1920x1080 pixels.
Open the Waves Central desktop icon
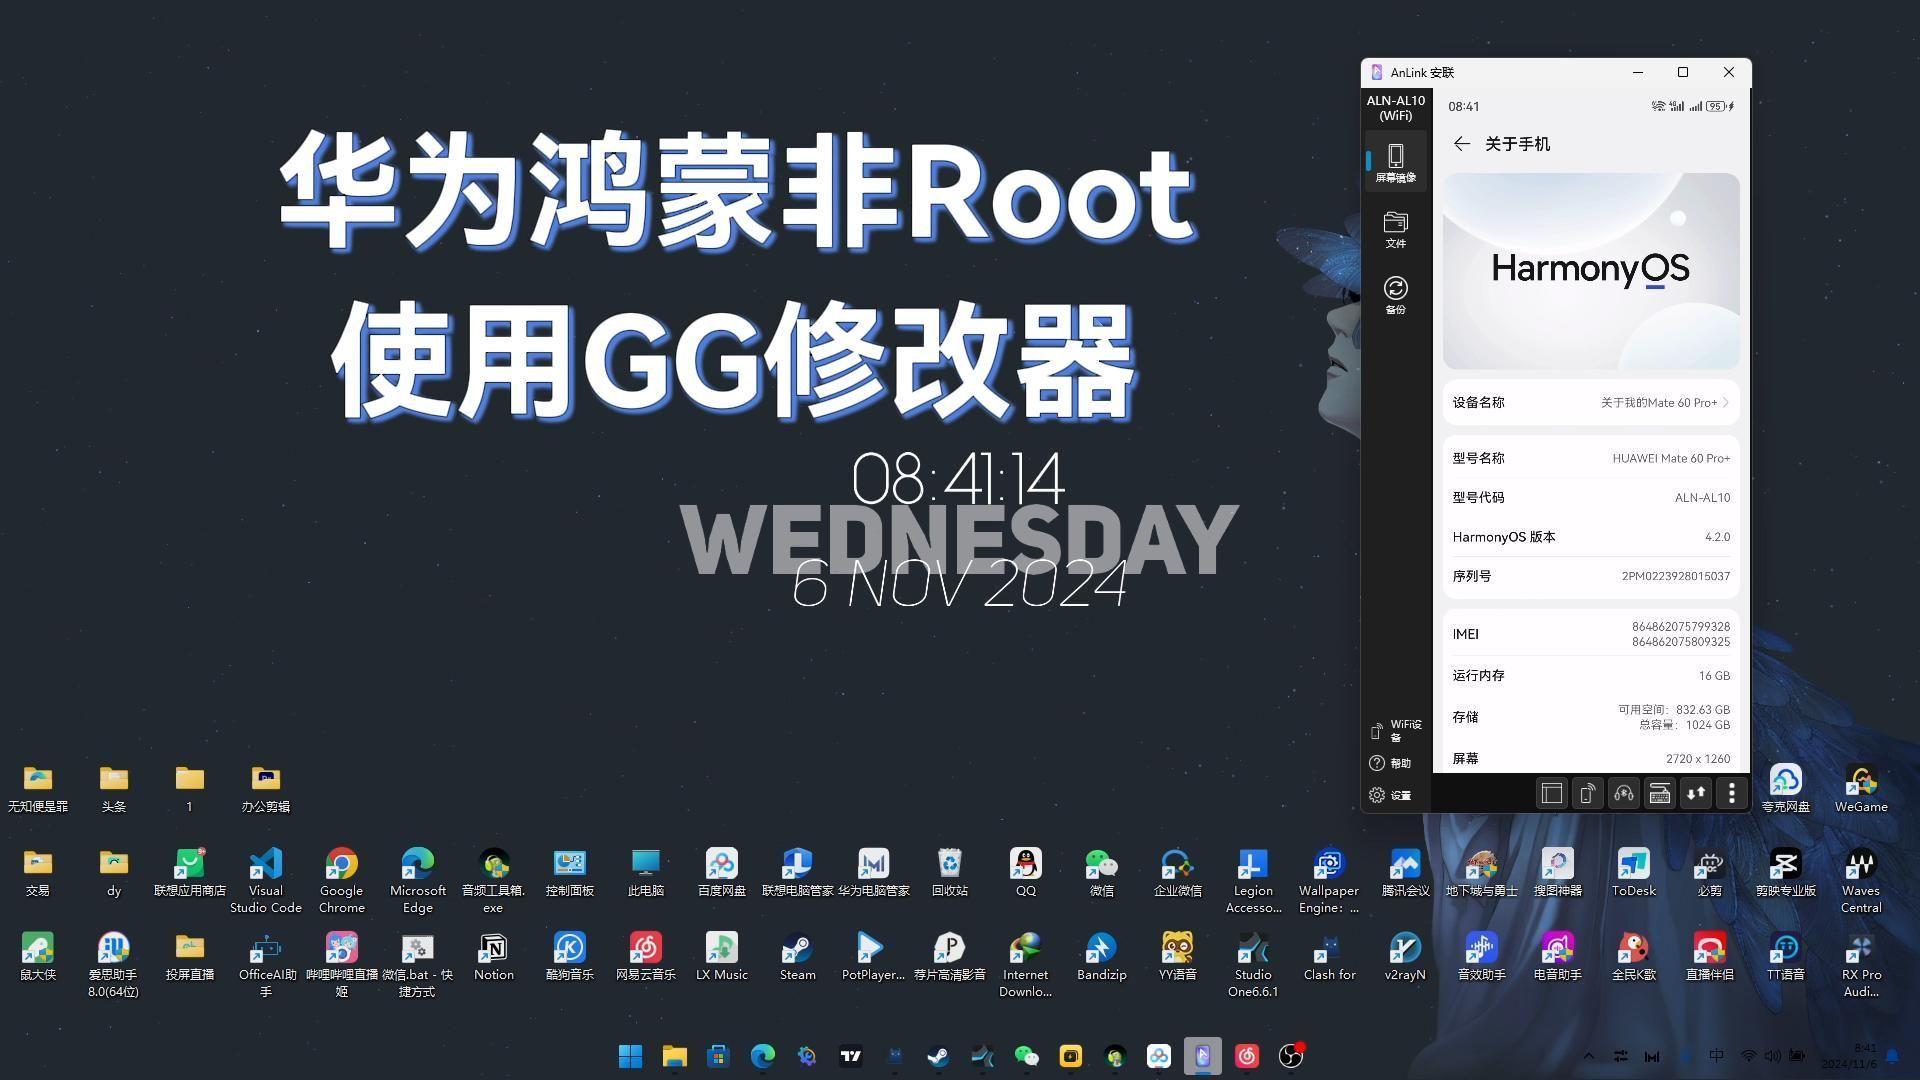[1861, 880]
